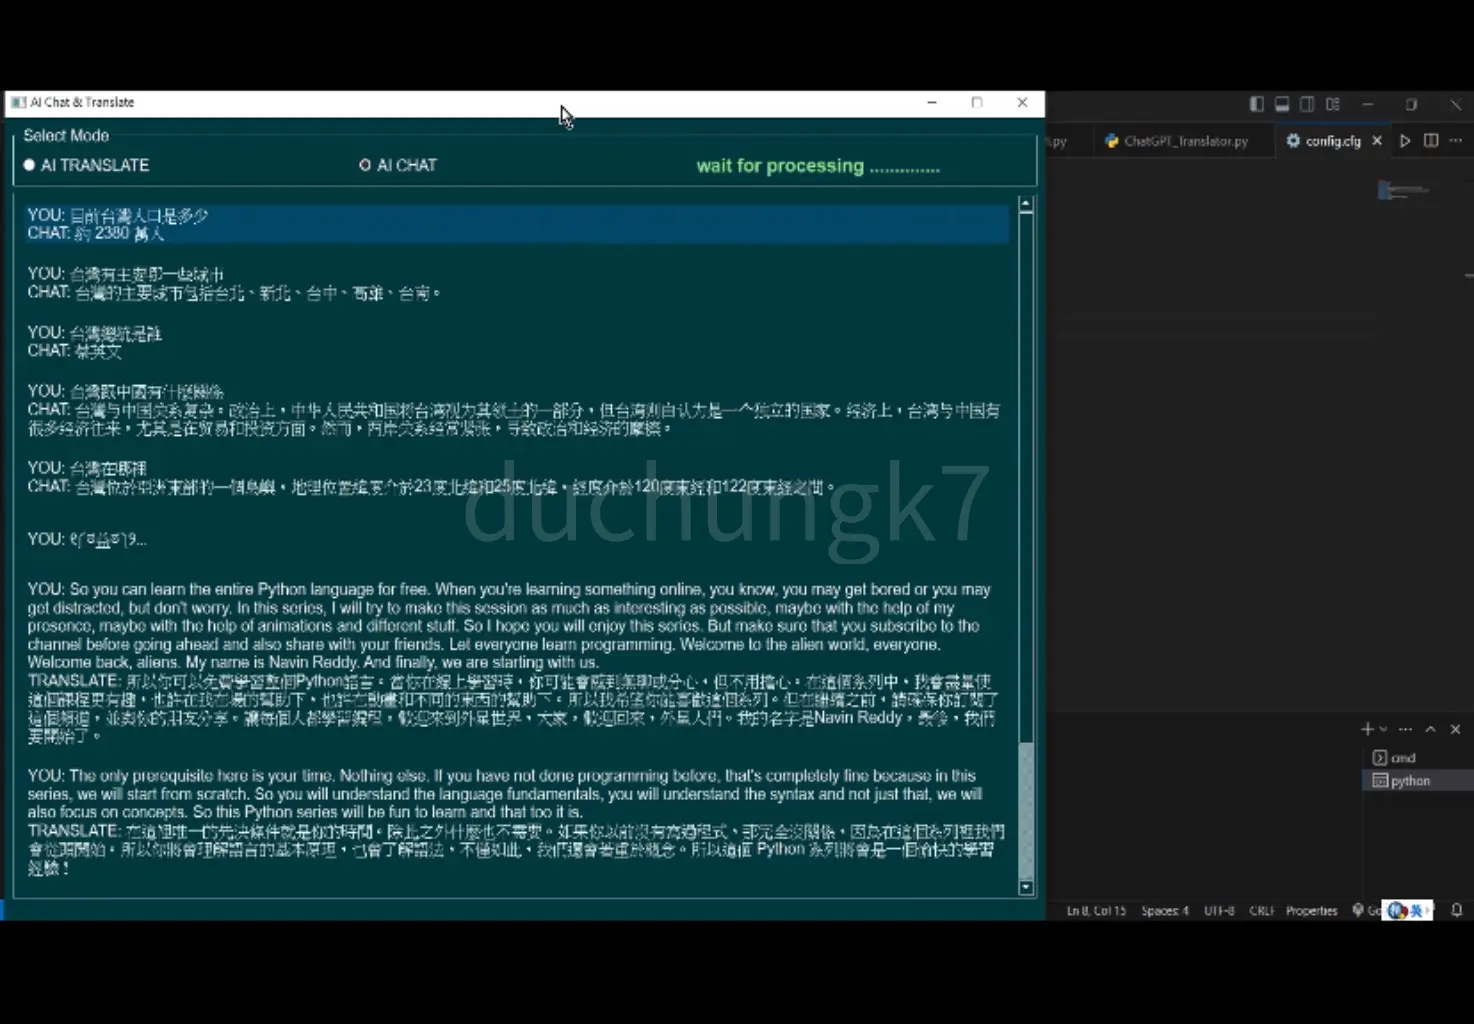
Task: Click the Run Python File play icon
Action: point(1405,141)
